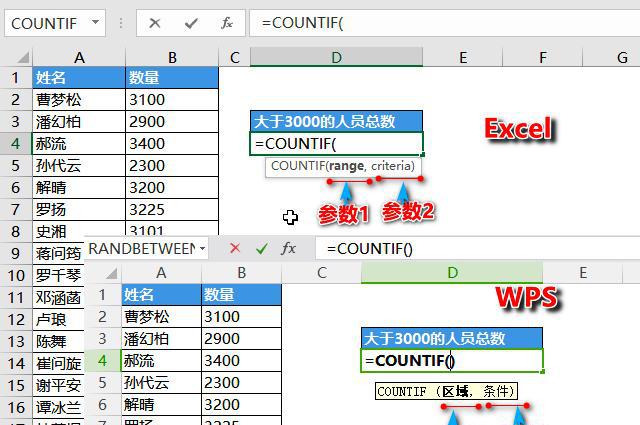Screen dimensions: 640x425
Task: Select all cells via WPS corner triangle
Action: click(x=111, y=273)
